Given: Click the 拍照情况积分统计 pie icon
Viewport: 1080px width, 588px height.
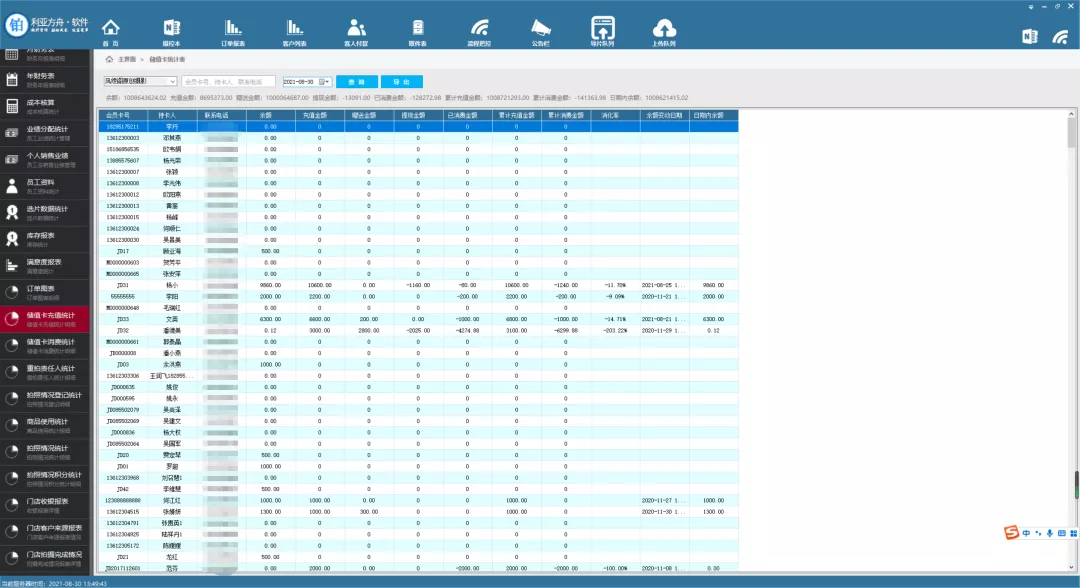Looking at the screenshot, I should click(12, 479).
